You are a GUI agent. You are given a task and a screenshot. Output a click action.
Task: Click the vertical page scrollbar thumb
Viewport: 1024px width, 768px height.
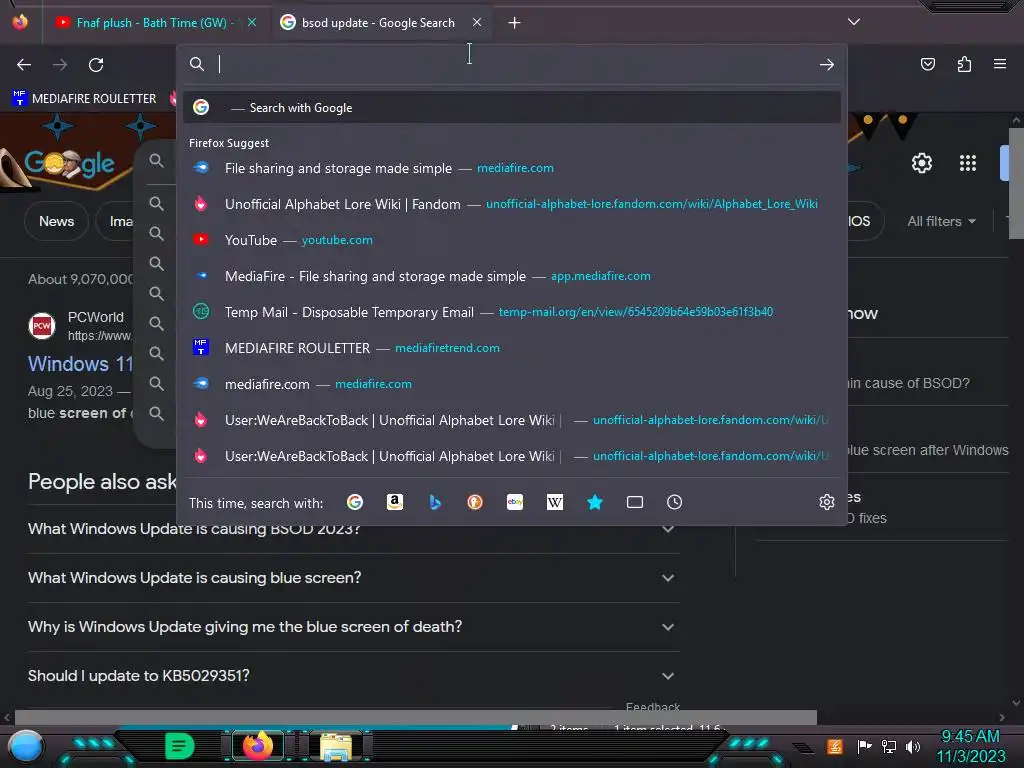pyautogui.click(x=1016, y=184)
